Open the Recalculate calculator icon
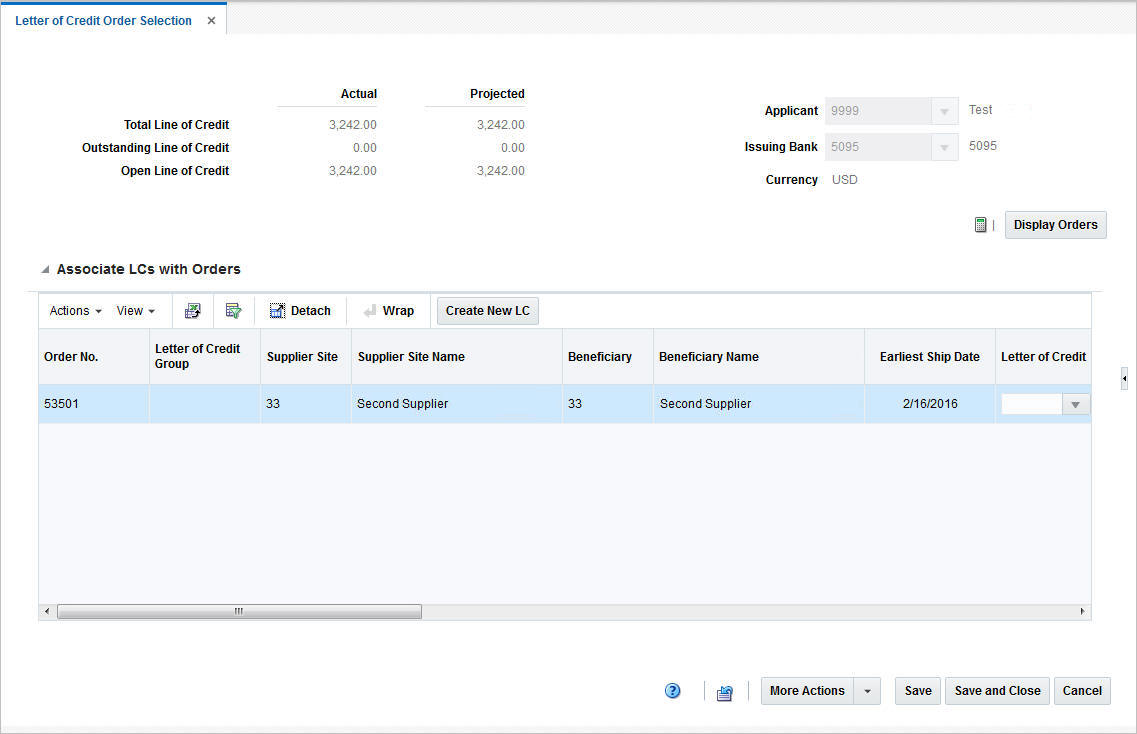The height and width of the screenshot is (734, 1137). 979,224
